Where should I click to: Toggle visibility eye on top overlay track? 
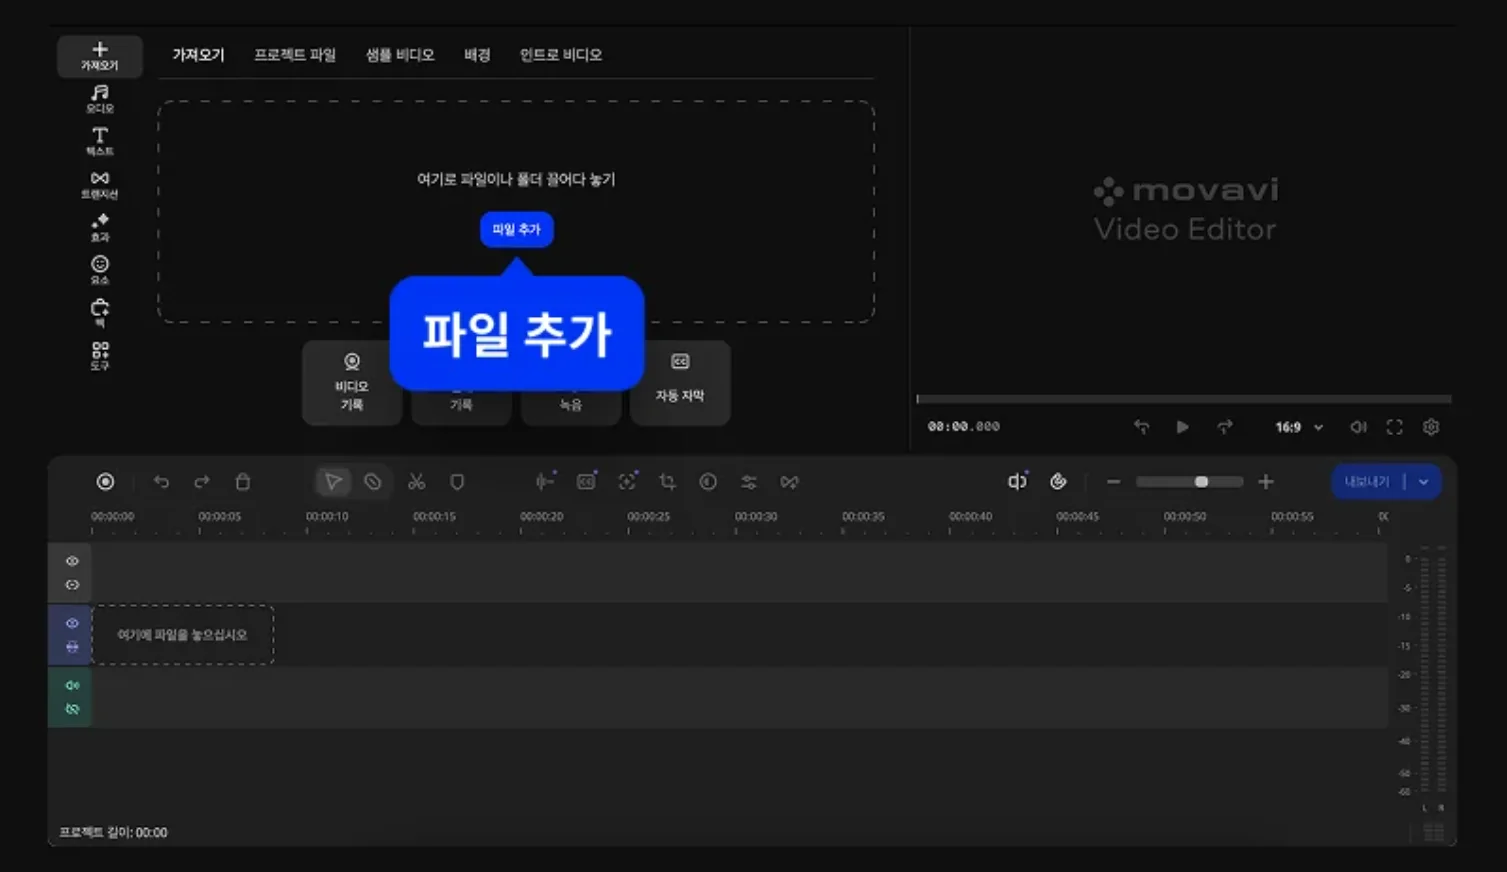[x=72, y=561]
